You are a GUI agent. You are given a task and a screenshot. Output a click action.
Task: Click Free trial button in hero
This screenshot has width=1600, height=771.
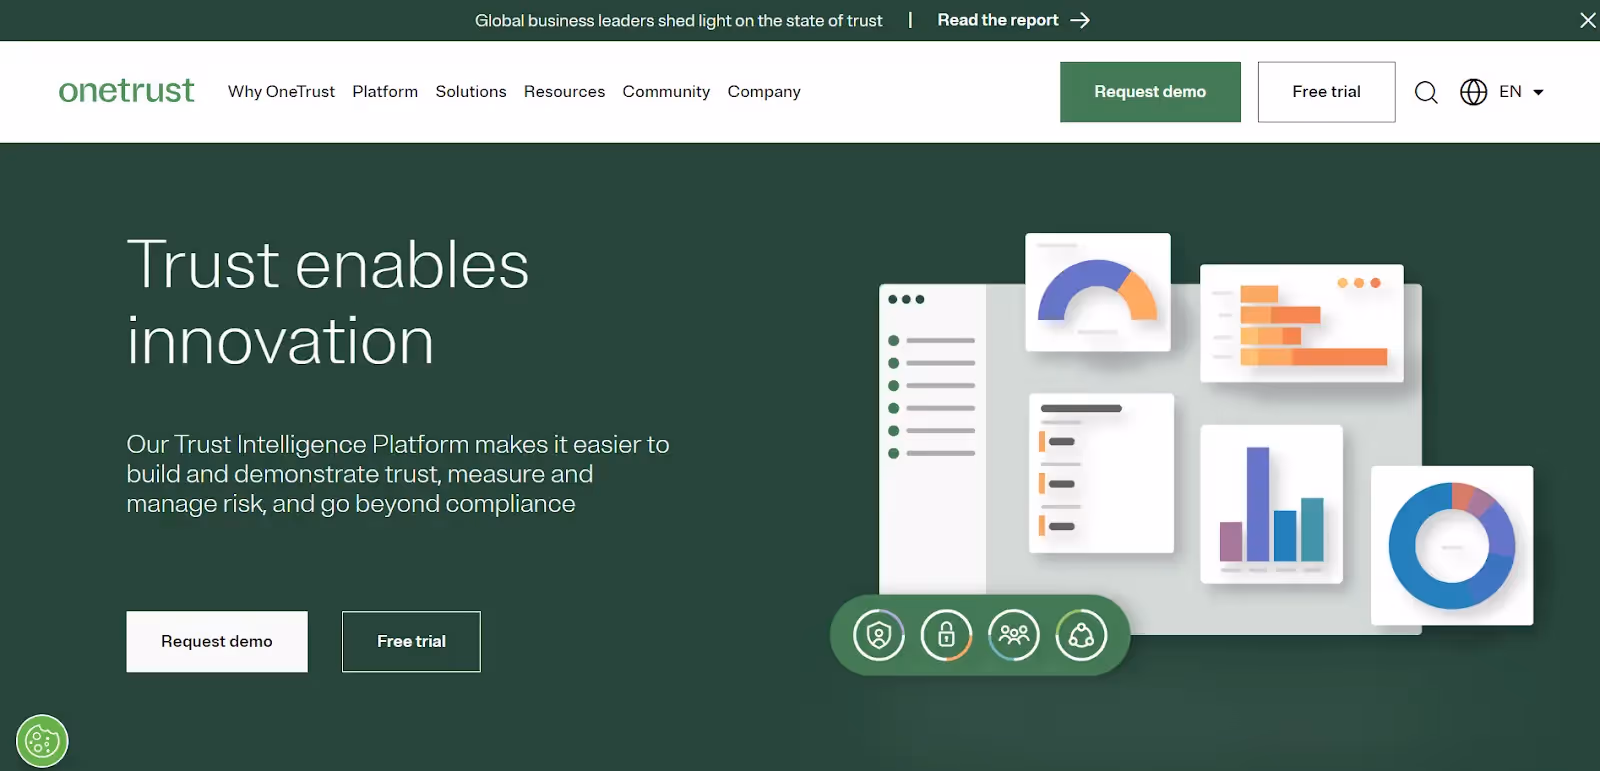[x=411, y=641]
